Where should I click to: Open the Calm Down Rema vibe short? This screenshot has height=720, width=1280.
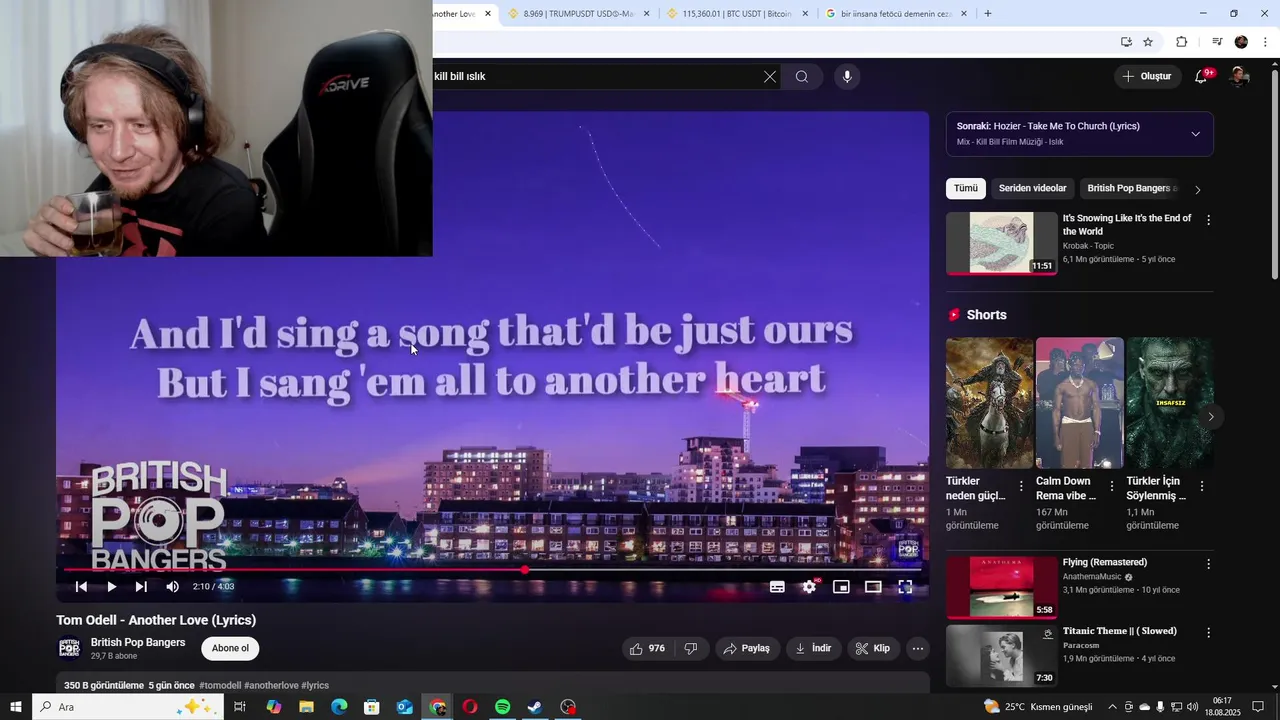pos(1080,403)
